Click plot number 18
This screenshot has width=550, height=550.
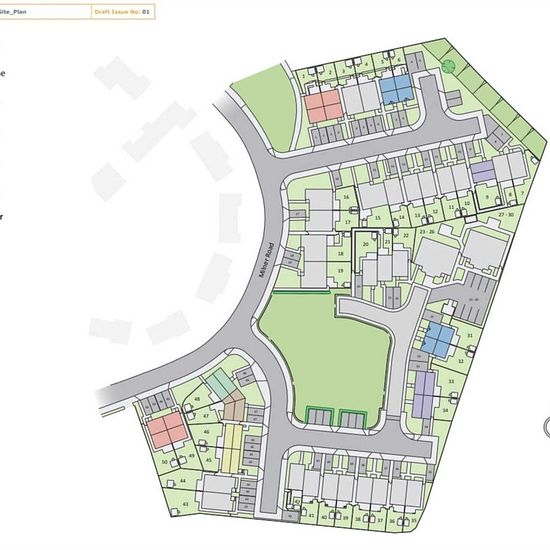tap(340, 254)
